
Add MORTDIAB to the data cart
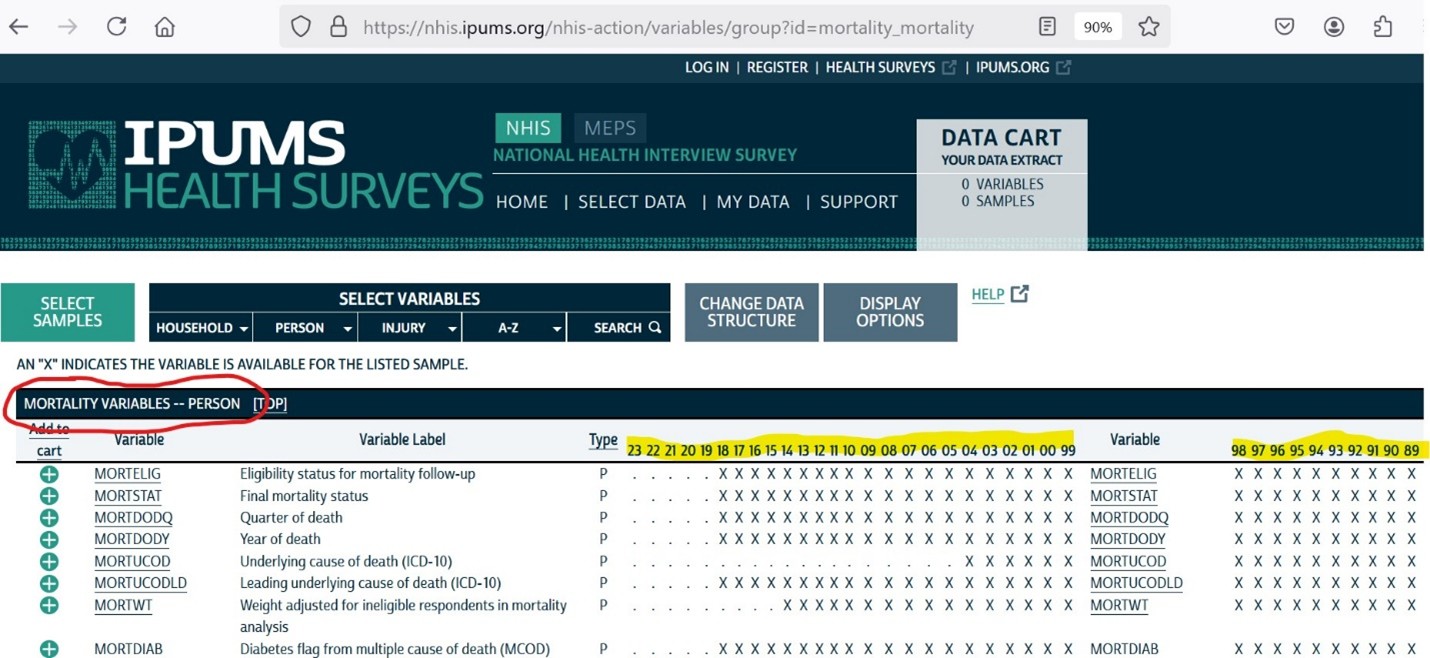click(49, 649)
